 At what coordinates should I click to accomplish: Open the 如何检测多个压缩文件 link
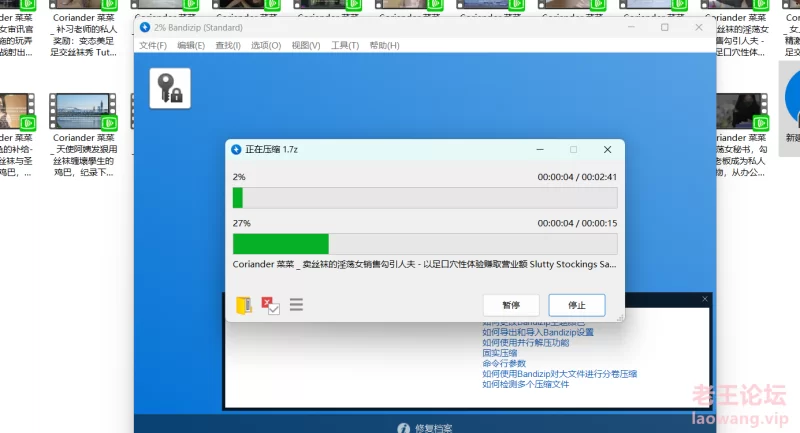coord(526,384)
